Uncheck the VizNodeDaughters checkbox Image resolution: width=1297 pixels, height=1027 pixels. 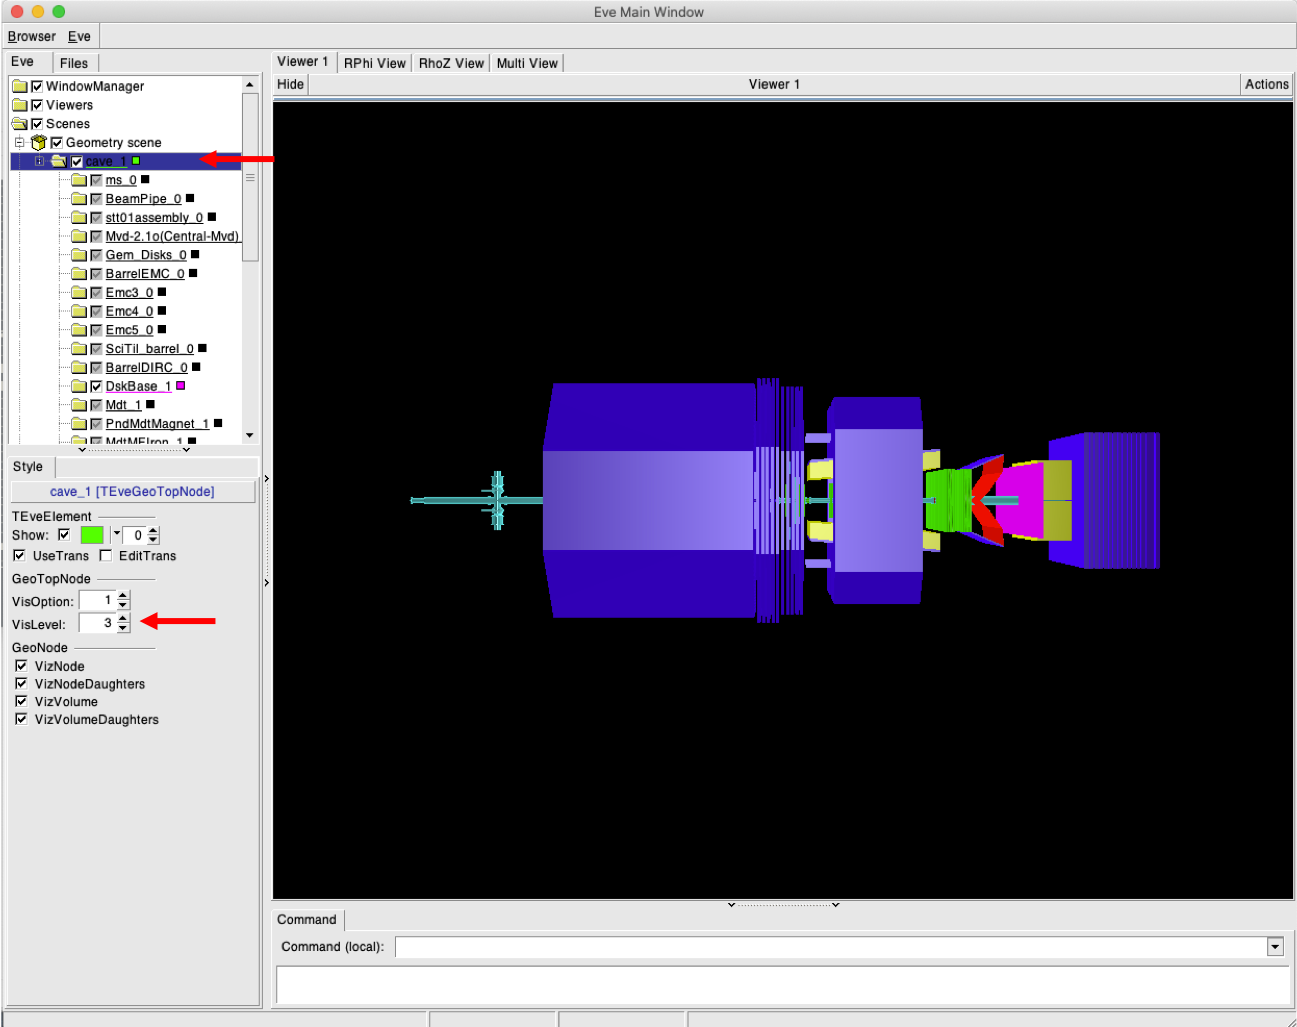point(21,684)
